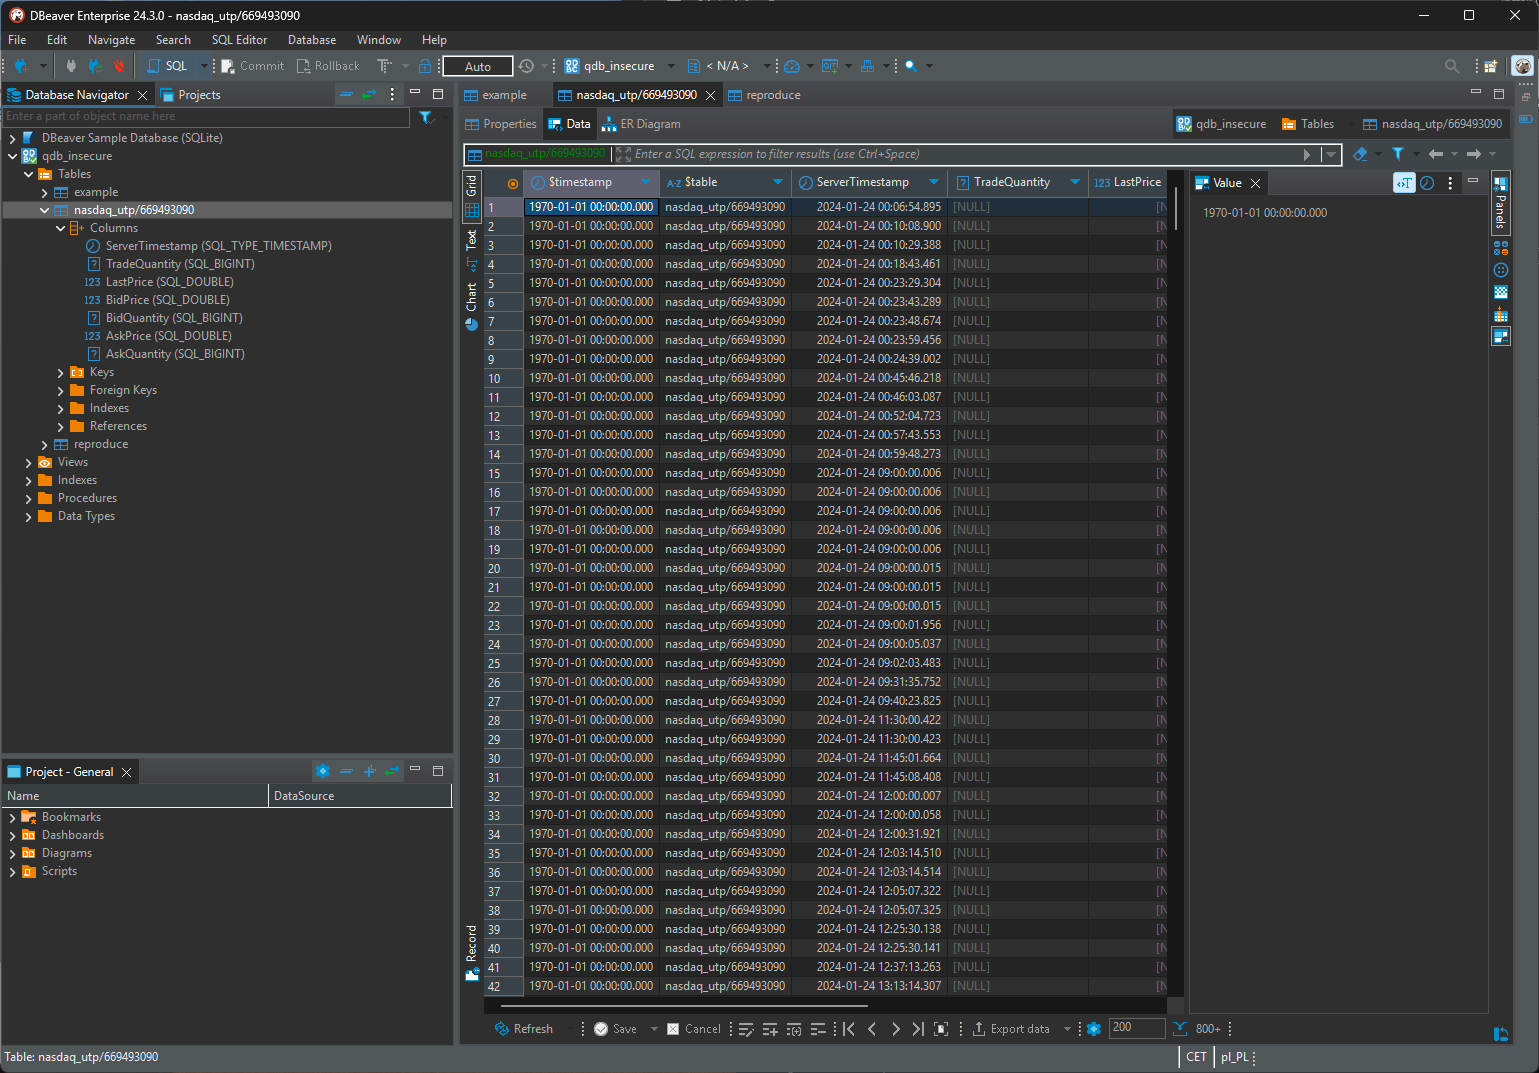Click the transaction log clock icon

coord(527,66)
